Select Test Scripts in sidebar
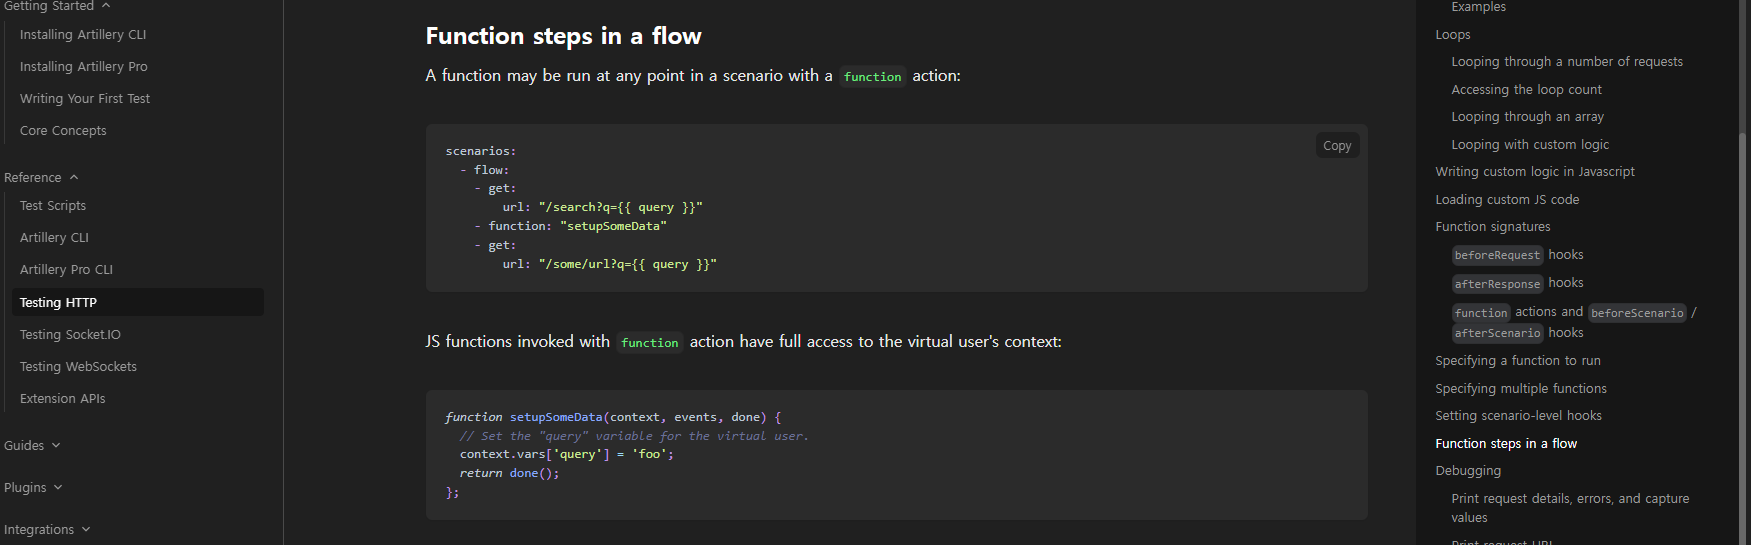1751x545 pixels. (x=53, y=205)
